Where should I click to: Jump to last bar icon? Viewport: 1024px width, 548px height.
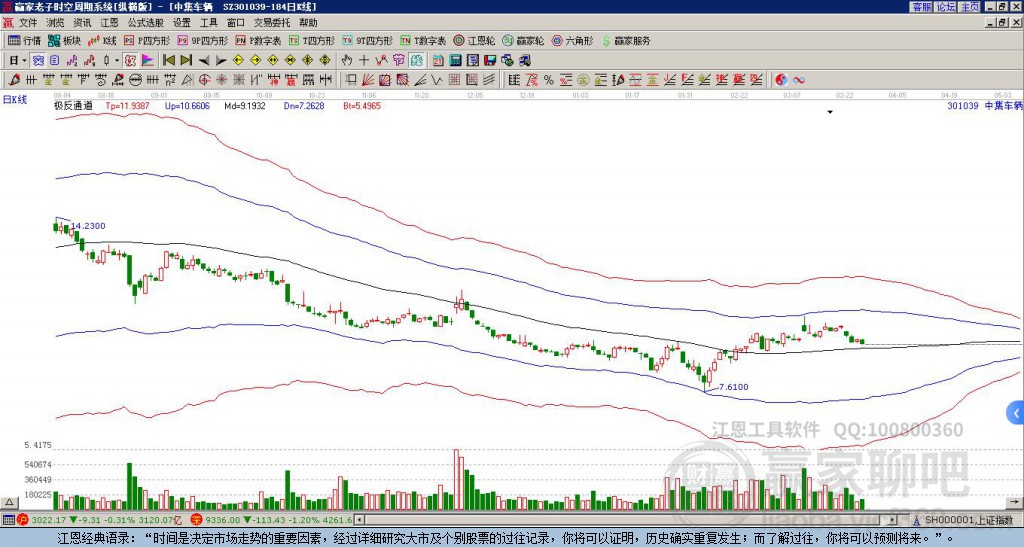coord(186,61)
